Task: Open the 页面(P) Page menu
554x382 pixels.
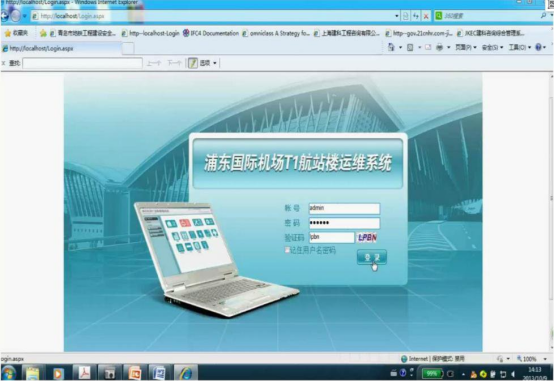Action: (466, 47)
